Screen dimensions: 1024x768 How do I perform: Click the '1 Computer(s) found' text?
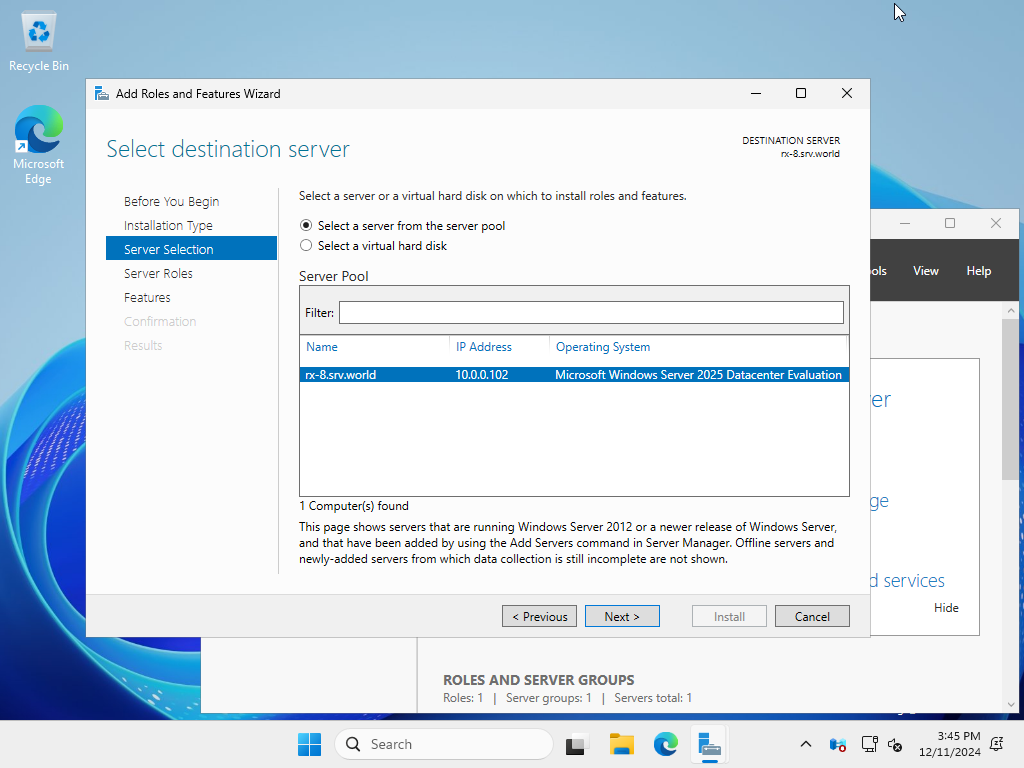click(x=354, y=505)
